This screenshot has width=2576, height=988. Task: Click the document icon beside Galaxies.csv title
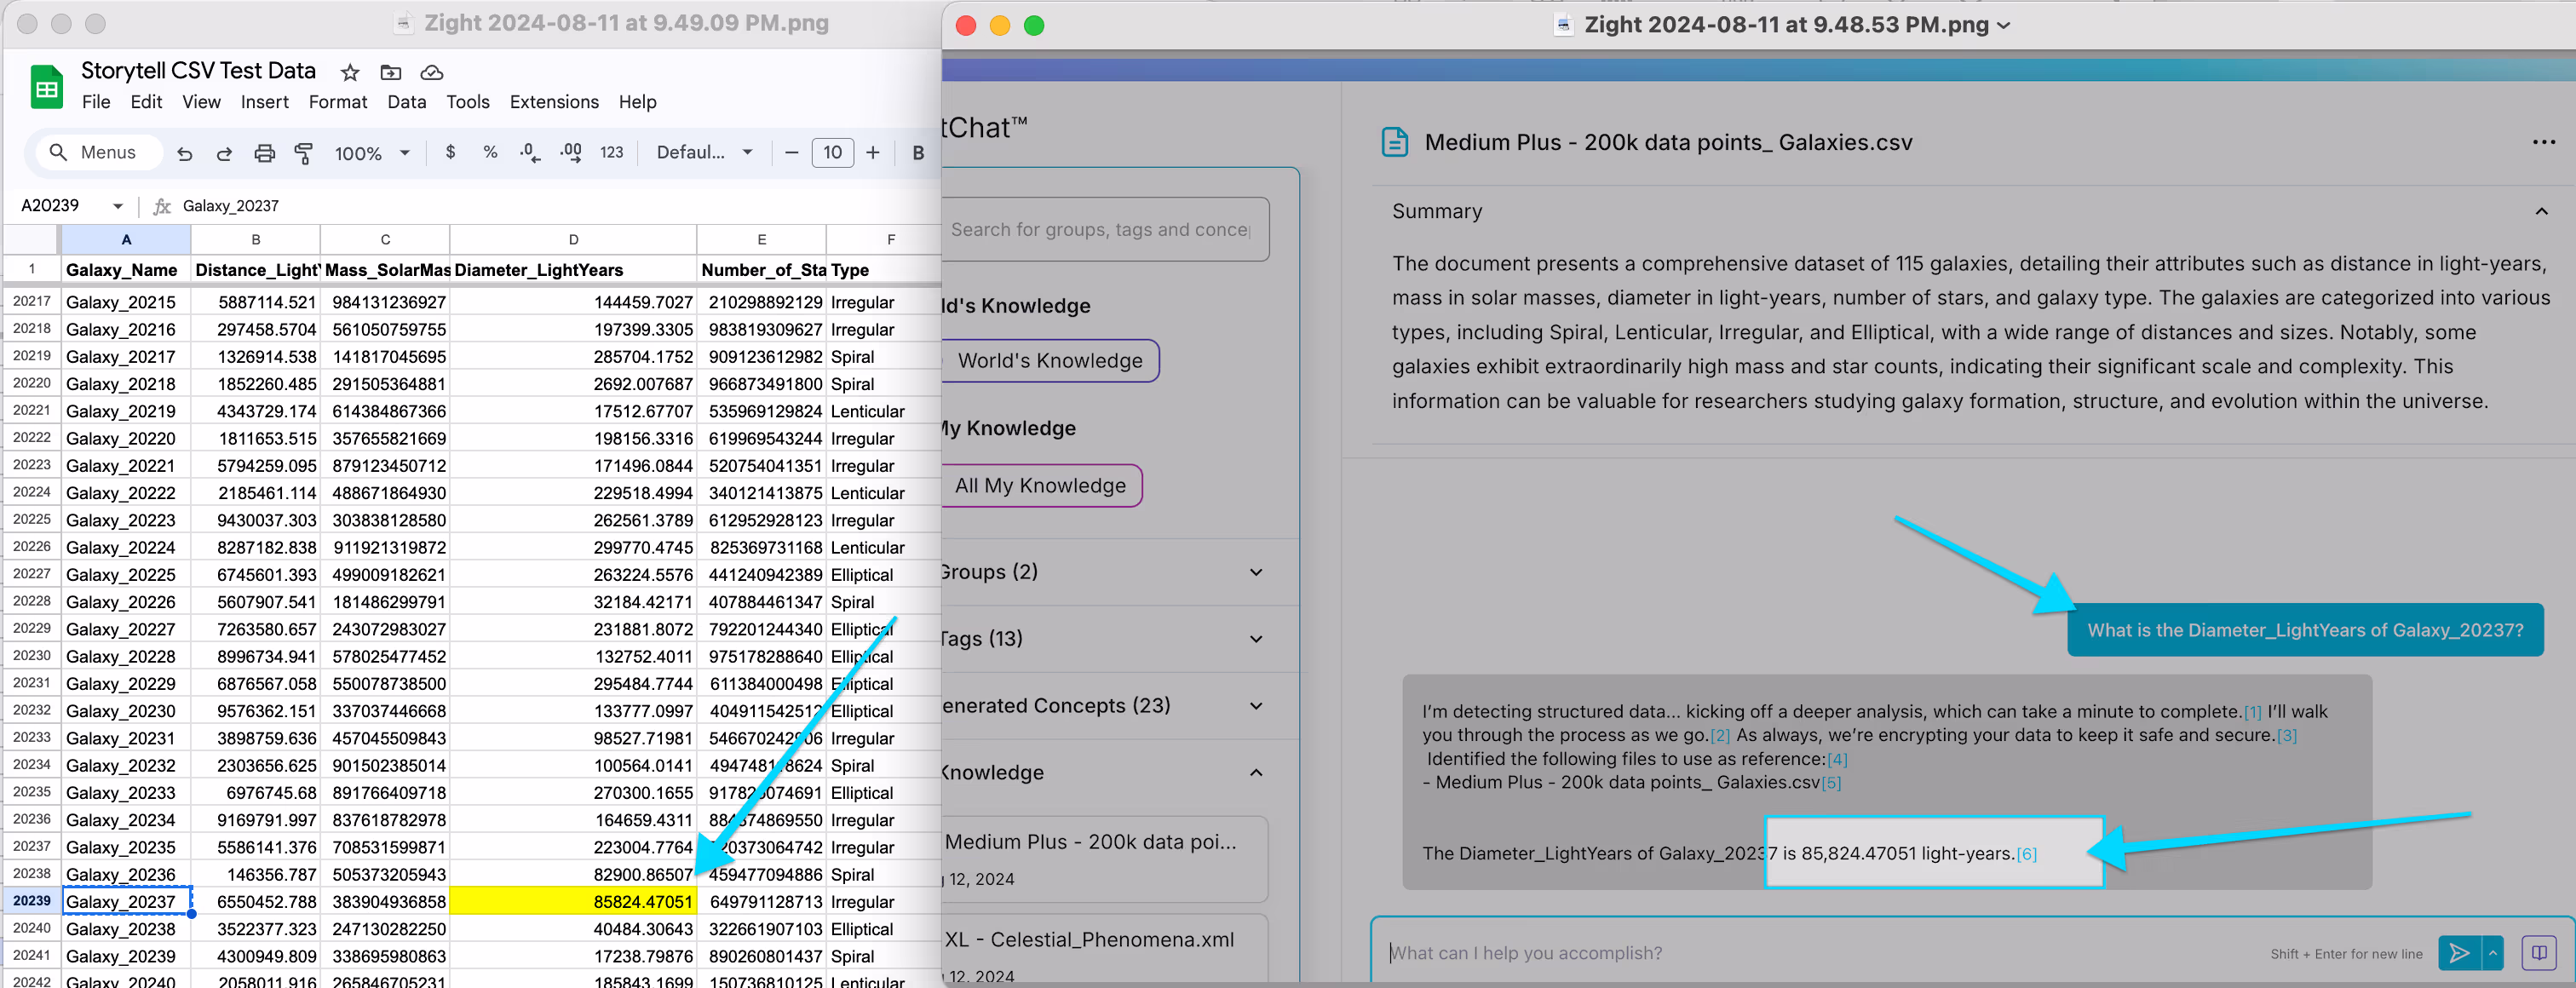tap(1395, 142)
